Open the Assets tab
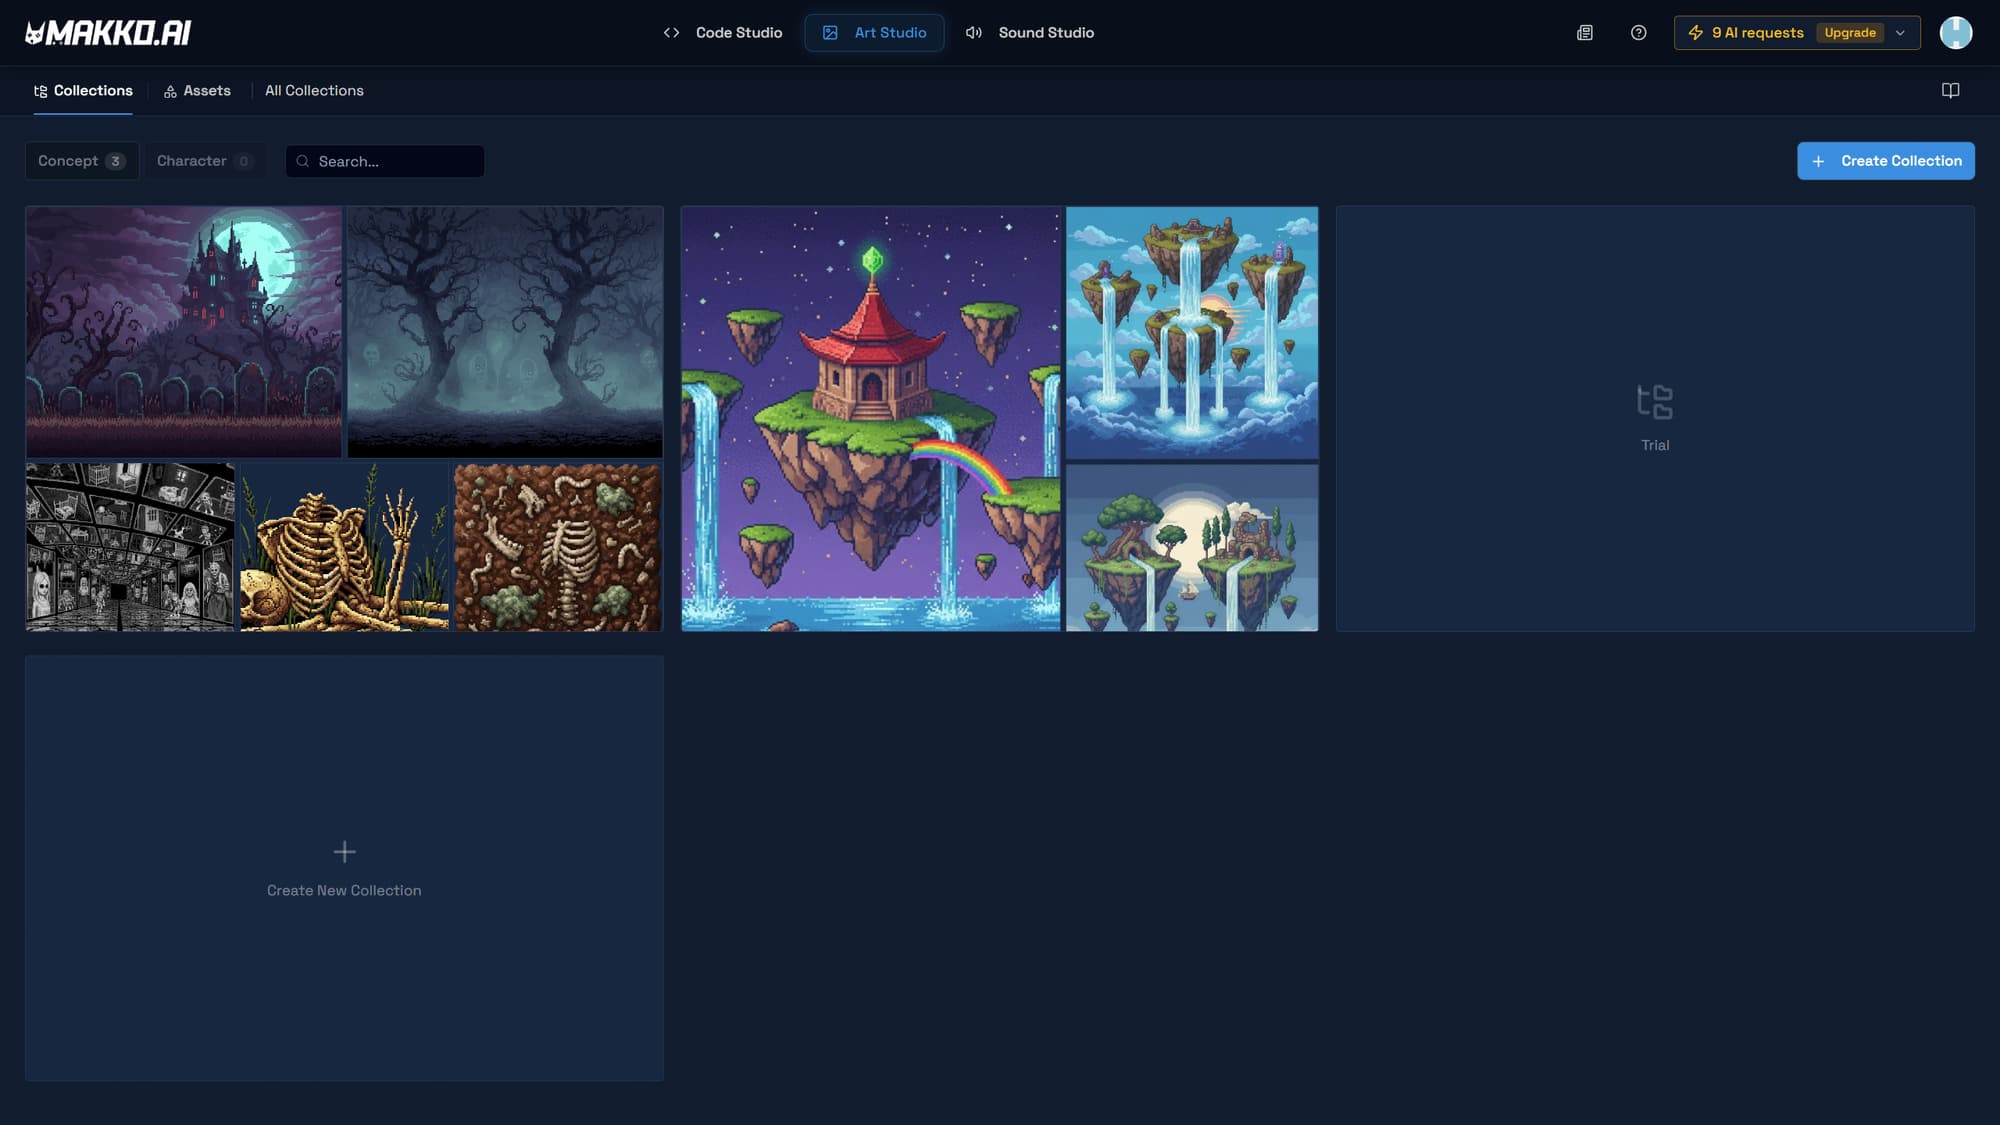Viewport: 2000px width, 1125px height. (197, 91)
